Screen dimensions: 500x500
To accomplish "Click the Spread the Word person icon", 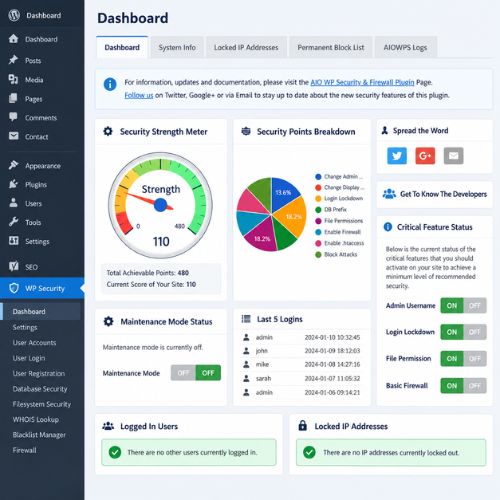I will 385,130.
